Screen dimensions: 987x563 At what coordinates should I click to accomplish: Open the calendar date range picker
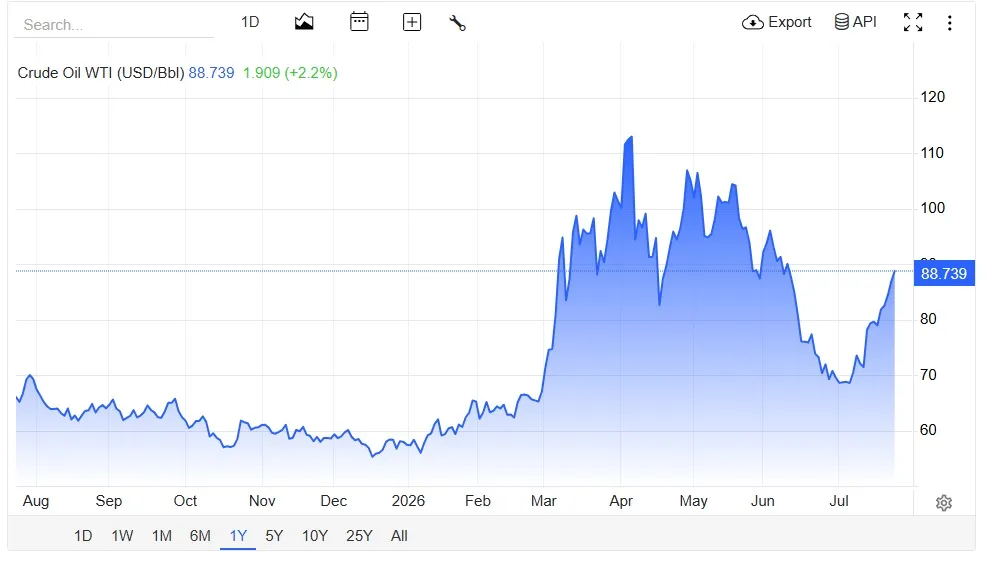tap(359, 22)
